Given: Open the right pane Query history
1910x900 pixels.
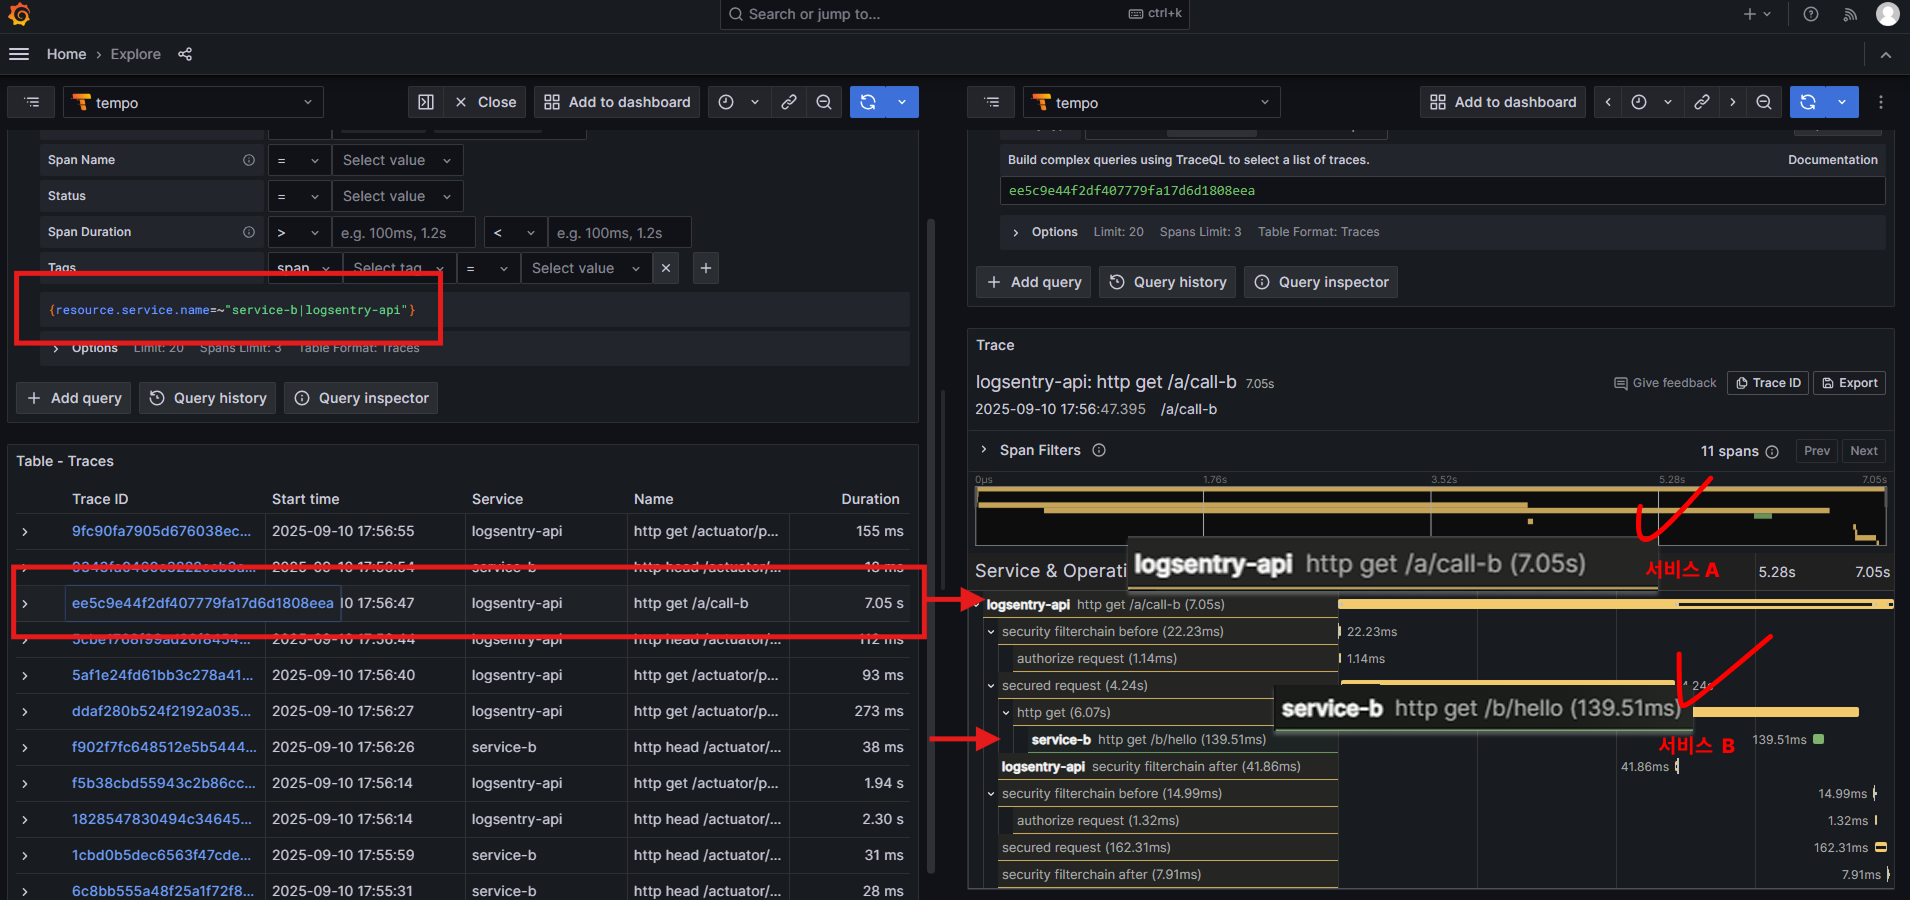Looking at the screenshot, I should click(x=1168, y=282).
